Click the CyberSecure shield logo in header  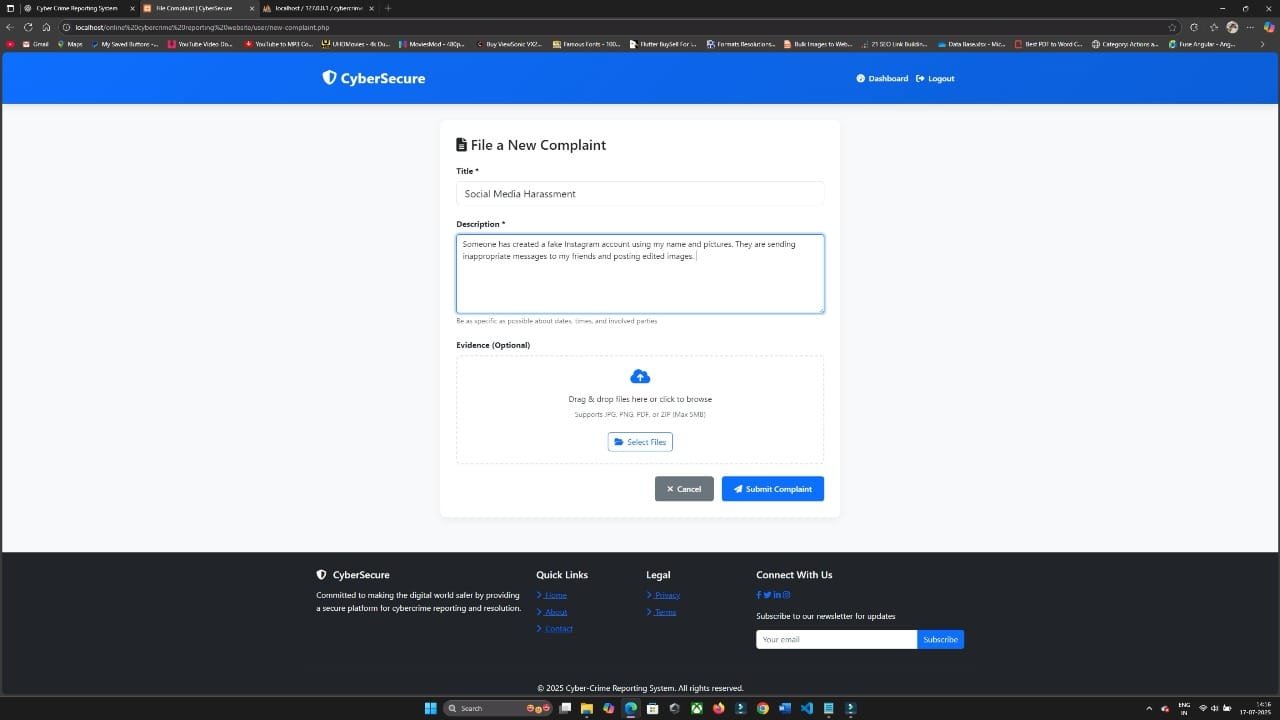pos(329,78)
